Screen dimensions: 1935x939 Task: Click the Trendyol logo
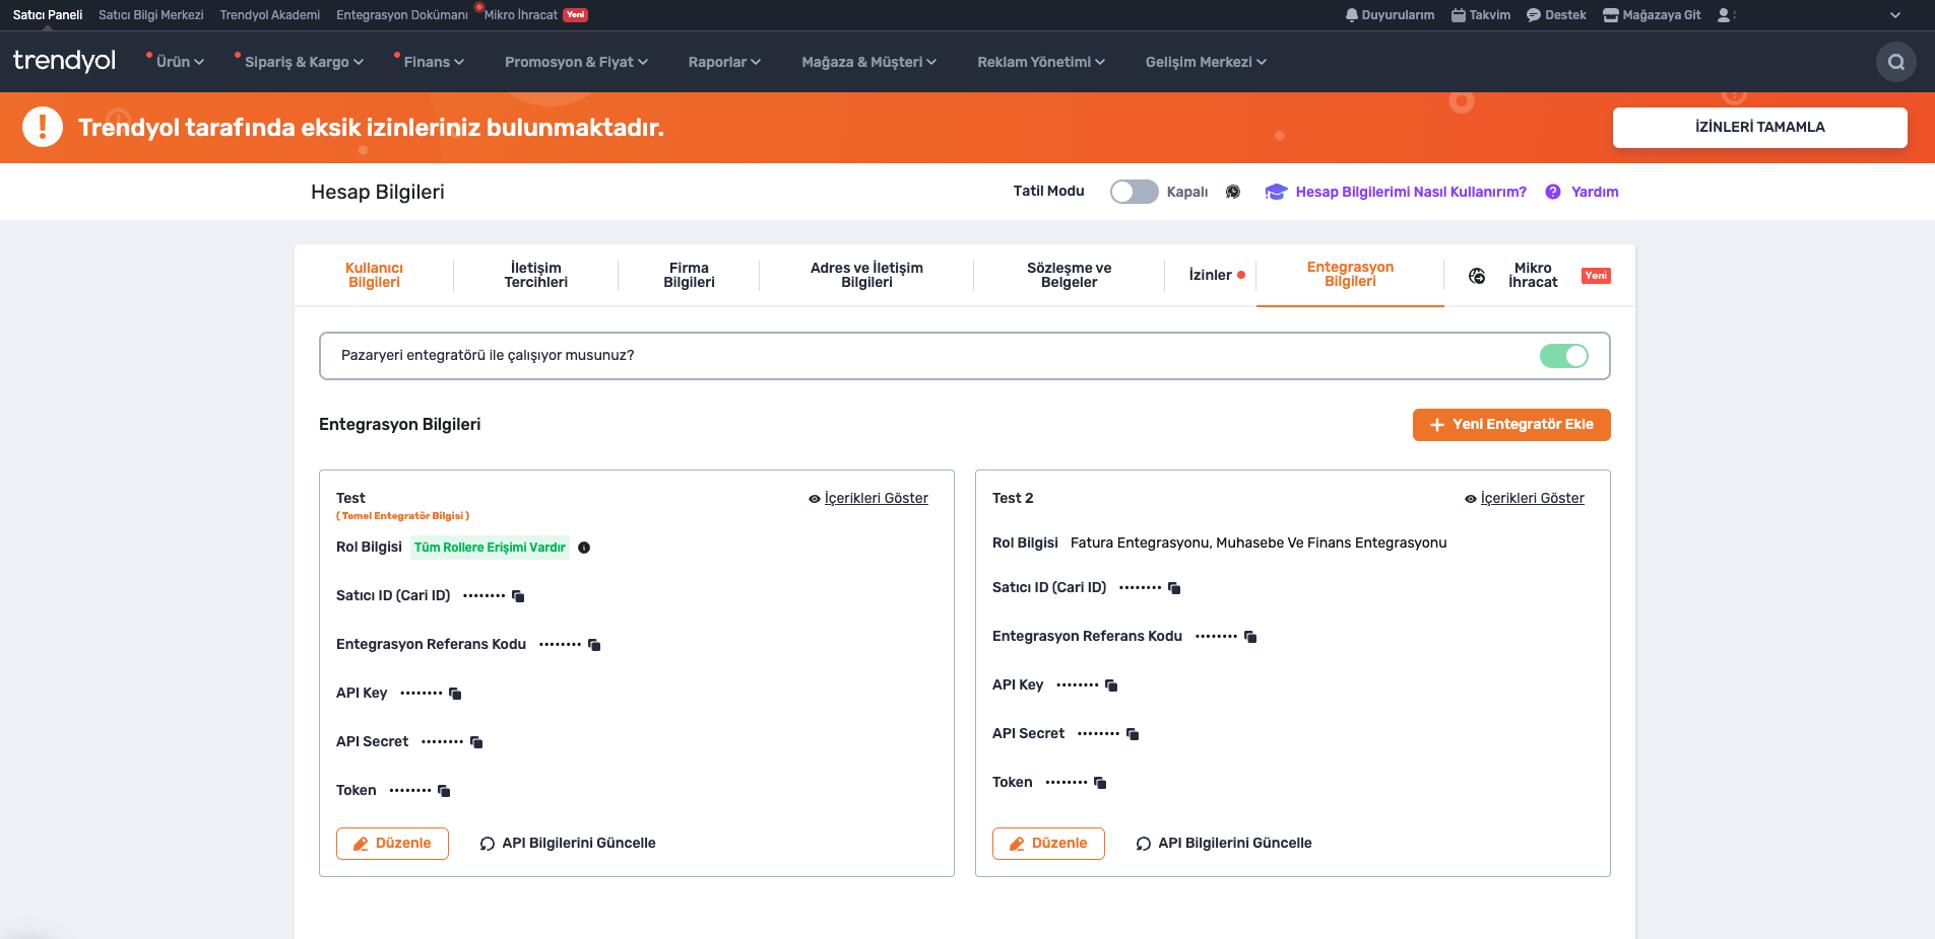point(64,61)
